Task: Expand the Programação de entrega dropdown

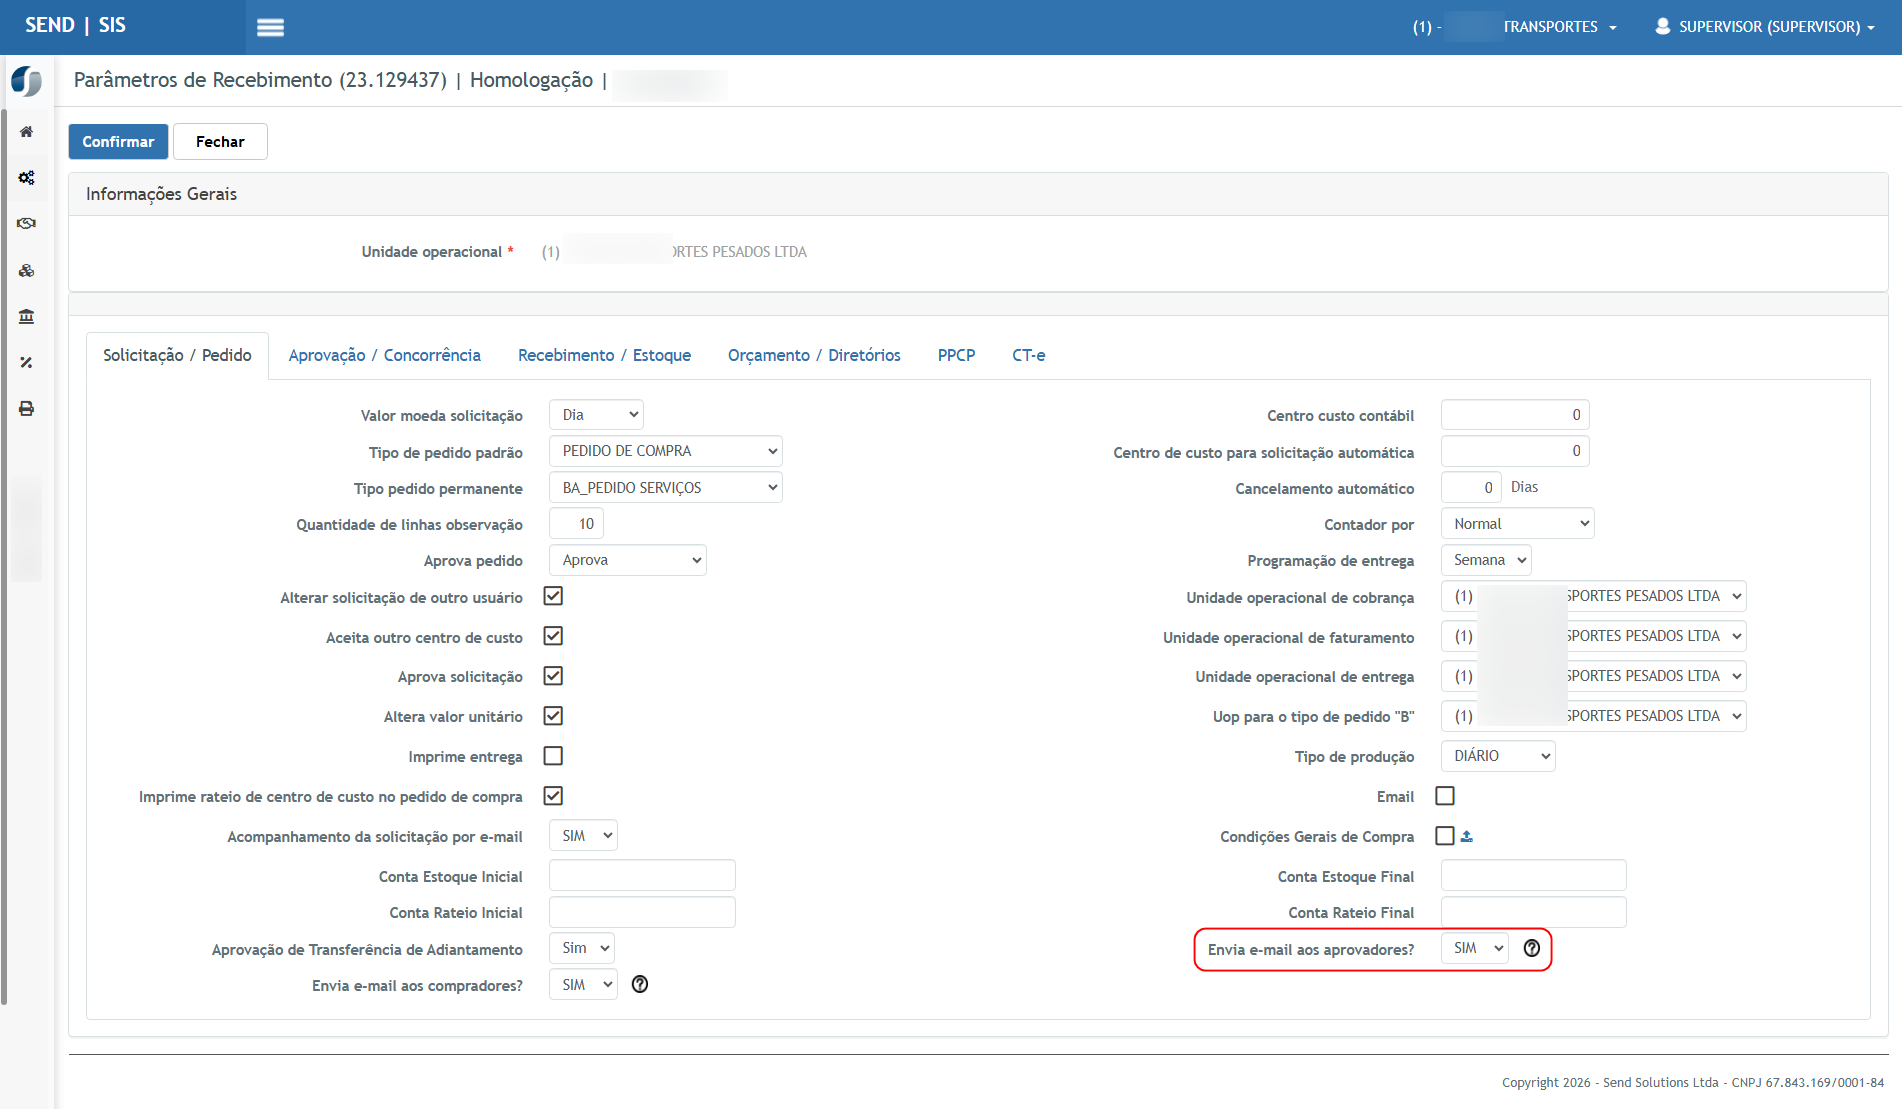Action: [x=1486, y=560]
